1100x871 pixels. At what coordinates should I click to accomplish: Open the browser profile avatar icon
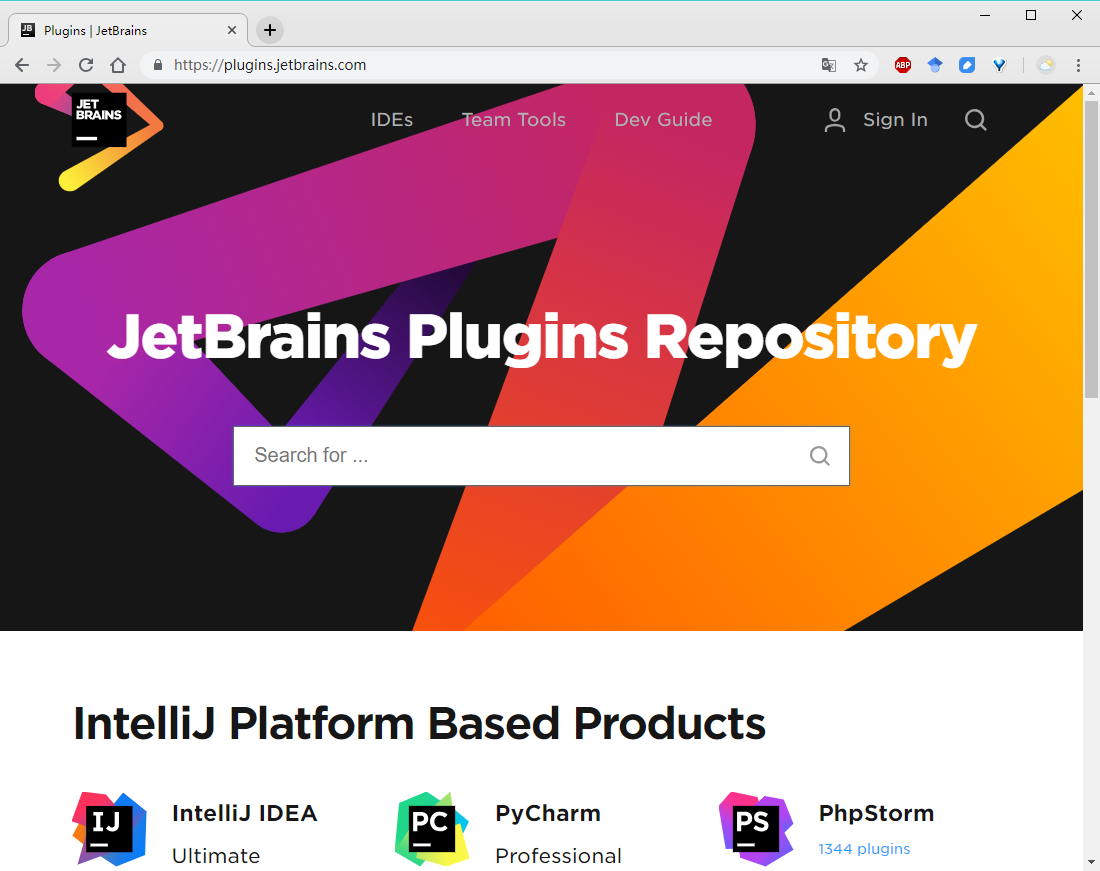click(x=1046, y=65)
